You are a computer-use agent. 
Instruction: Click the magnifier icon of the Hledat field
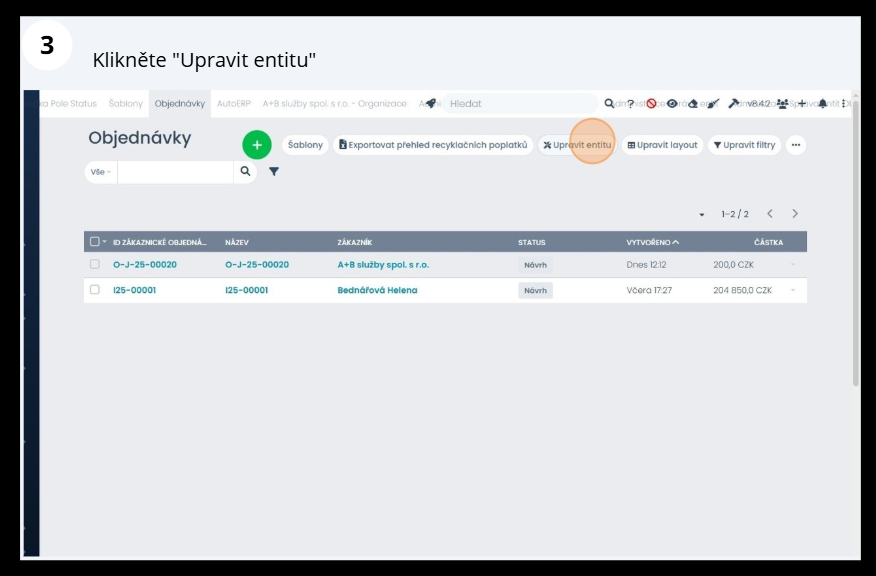609,103
